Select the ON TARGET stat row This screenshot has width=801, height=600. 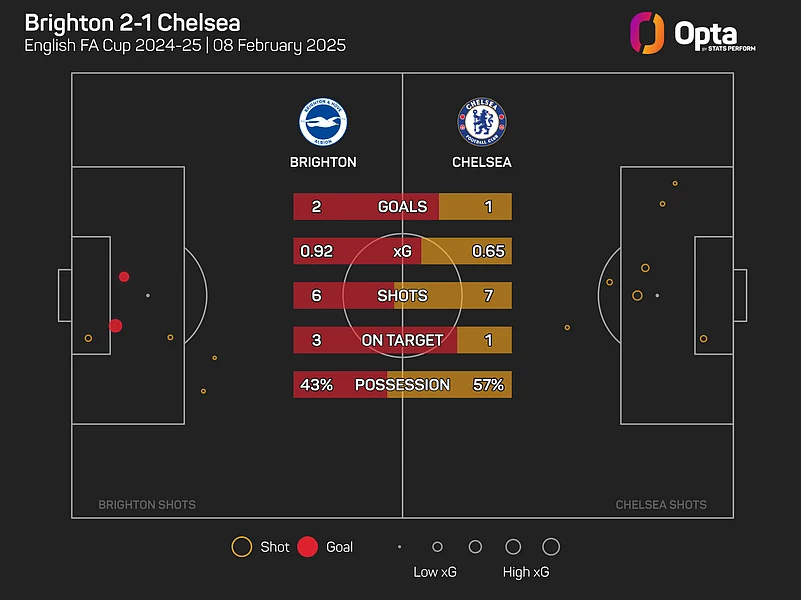[402, 340]
